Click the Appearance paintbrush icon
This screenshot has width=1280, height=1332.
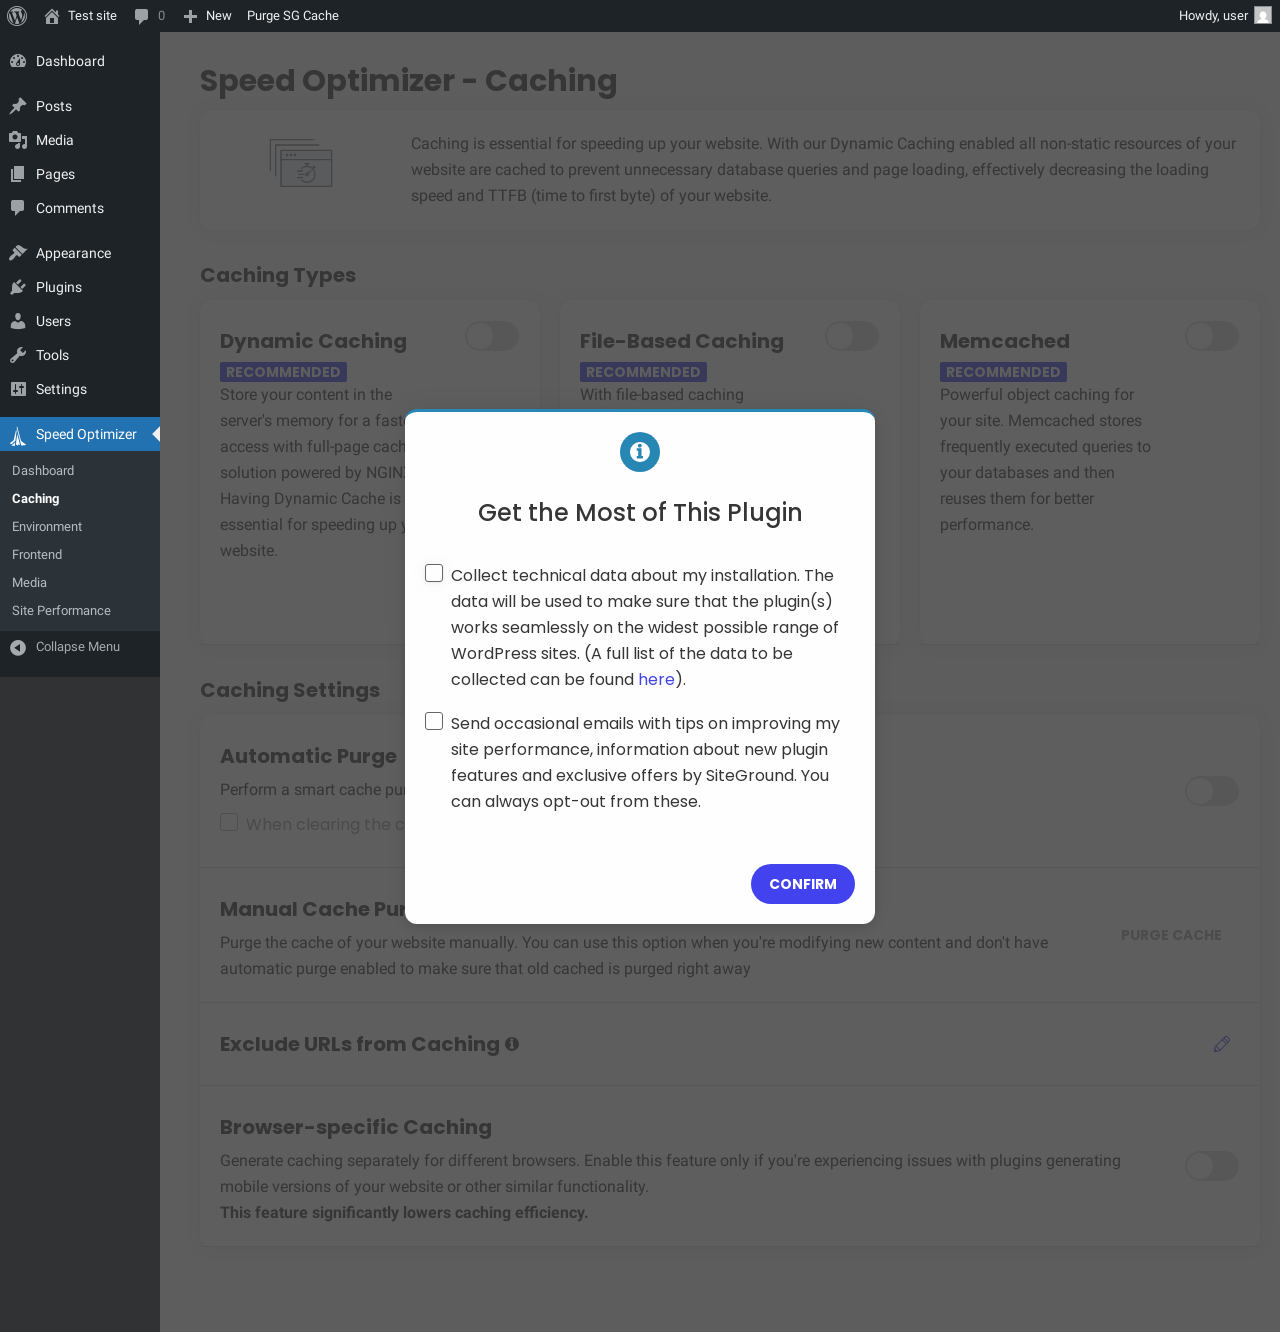click(x=18, y=253)
